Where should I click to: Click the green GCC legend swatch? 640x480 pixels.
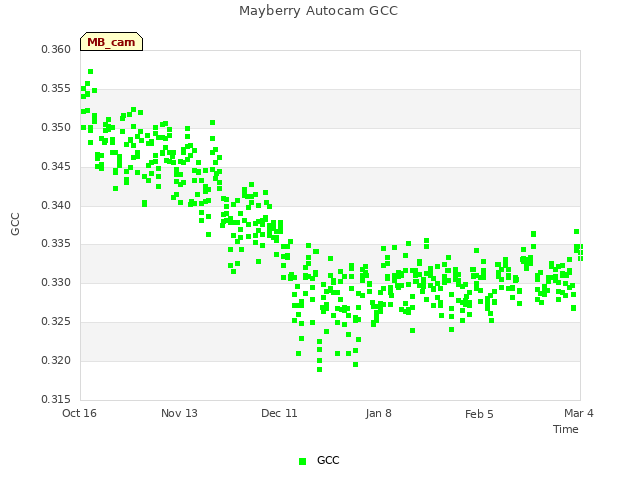302,461
